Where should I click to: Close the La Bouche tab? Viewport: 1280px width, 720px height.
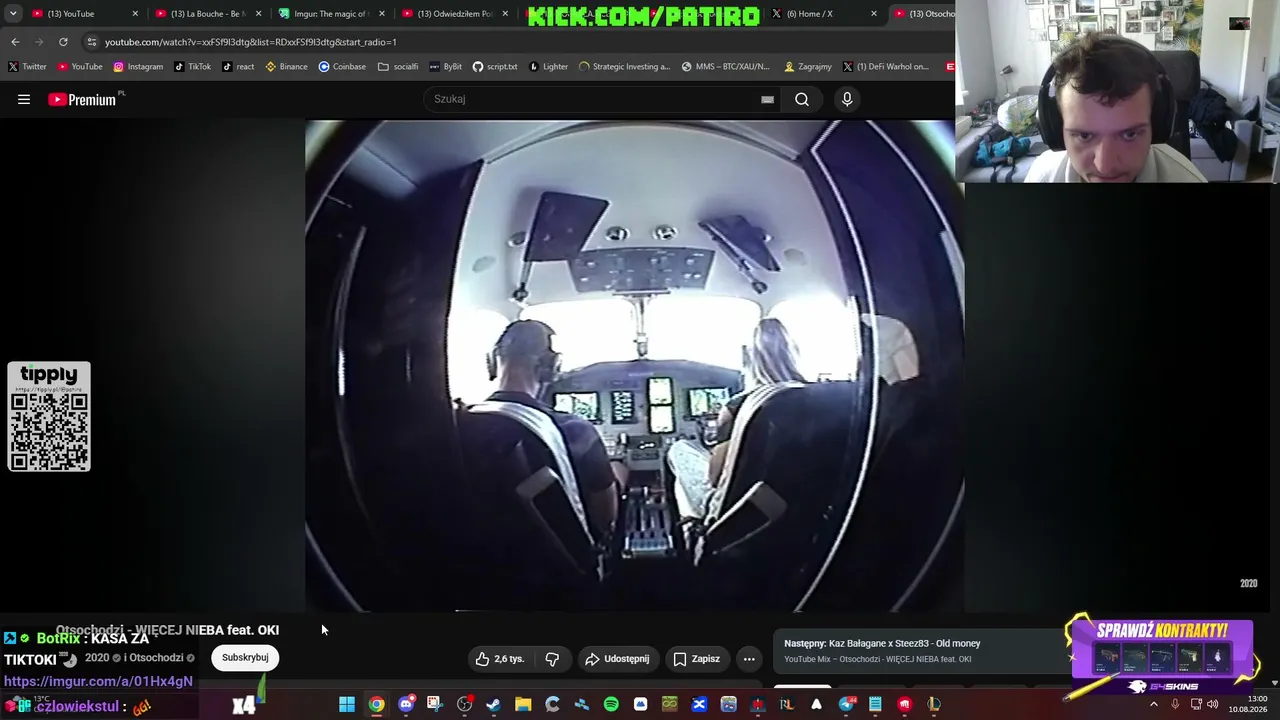tap(258, 14)
